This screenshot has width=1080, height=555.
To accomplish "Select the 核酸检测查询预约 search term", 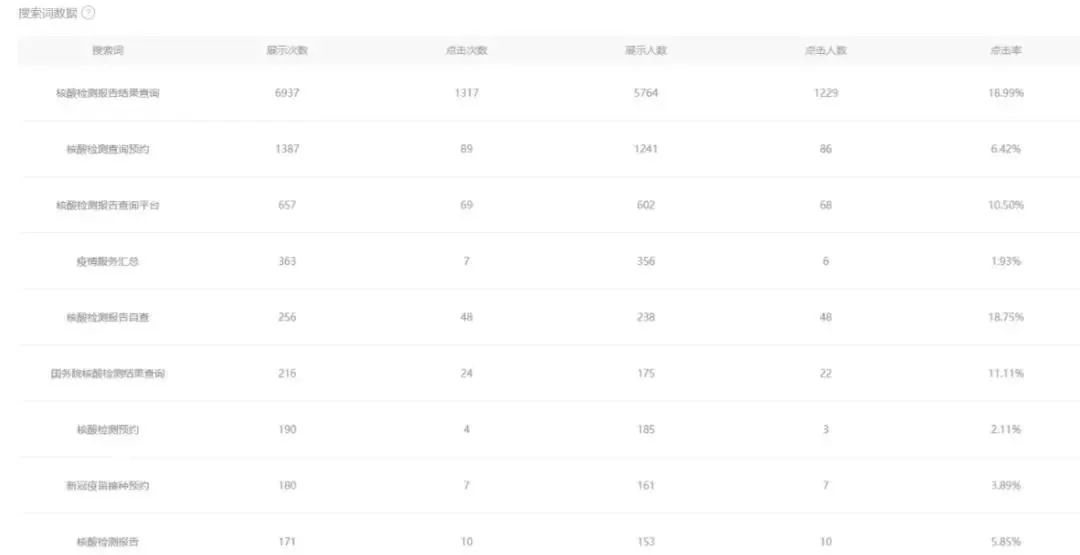I will pyautogui.click(x=108, y=149).
